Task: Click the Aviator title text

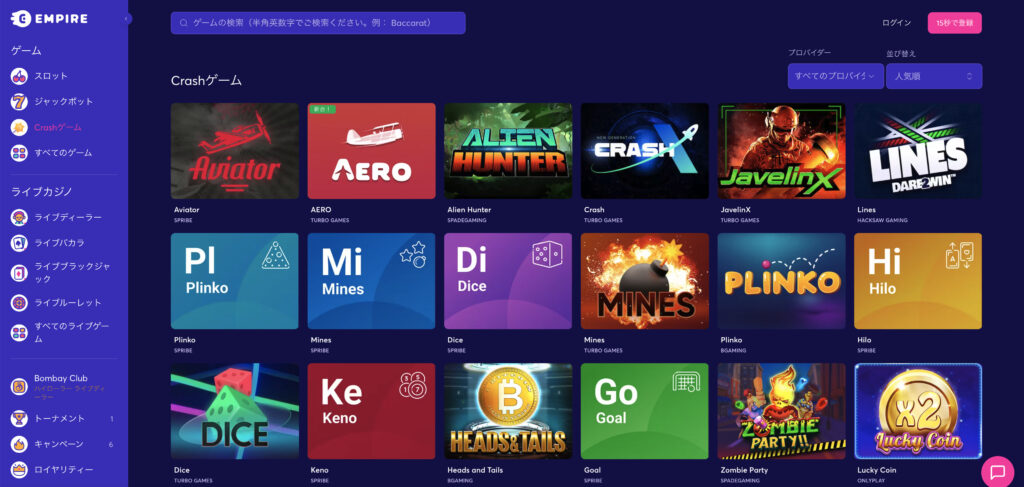Action: coord(187,210)
